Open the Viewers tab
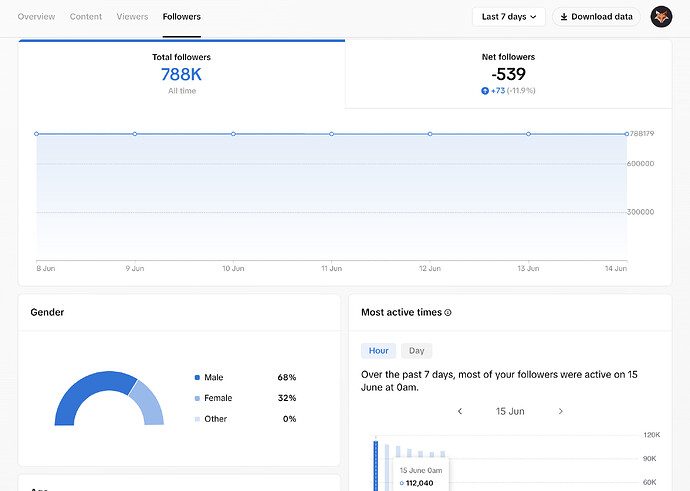The height and width of the screenshot is (491, 690). pyautogui.click(x=132, y=17)
